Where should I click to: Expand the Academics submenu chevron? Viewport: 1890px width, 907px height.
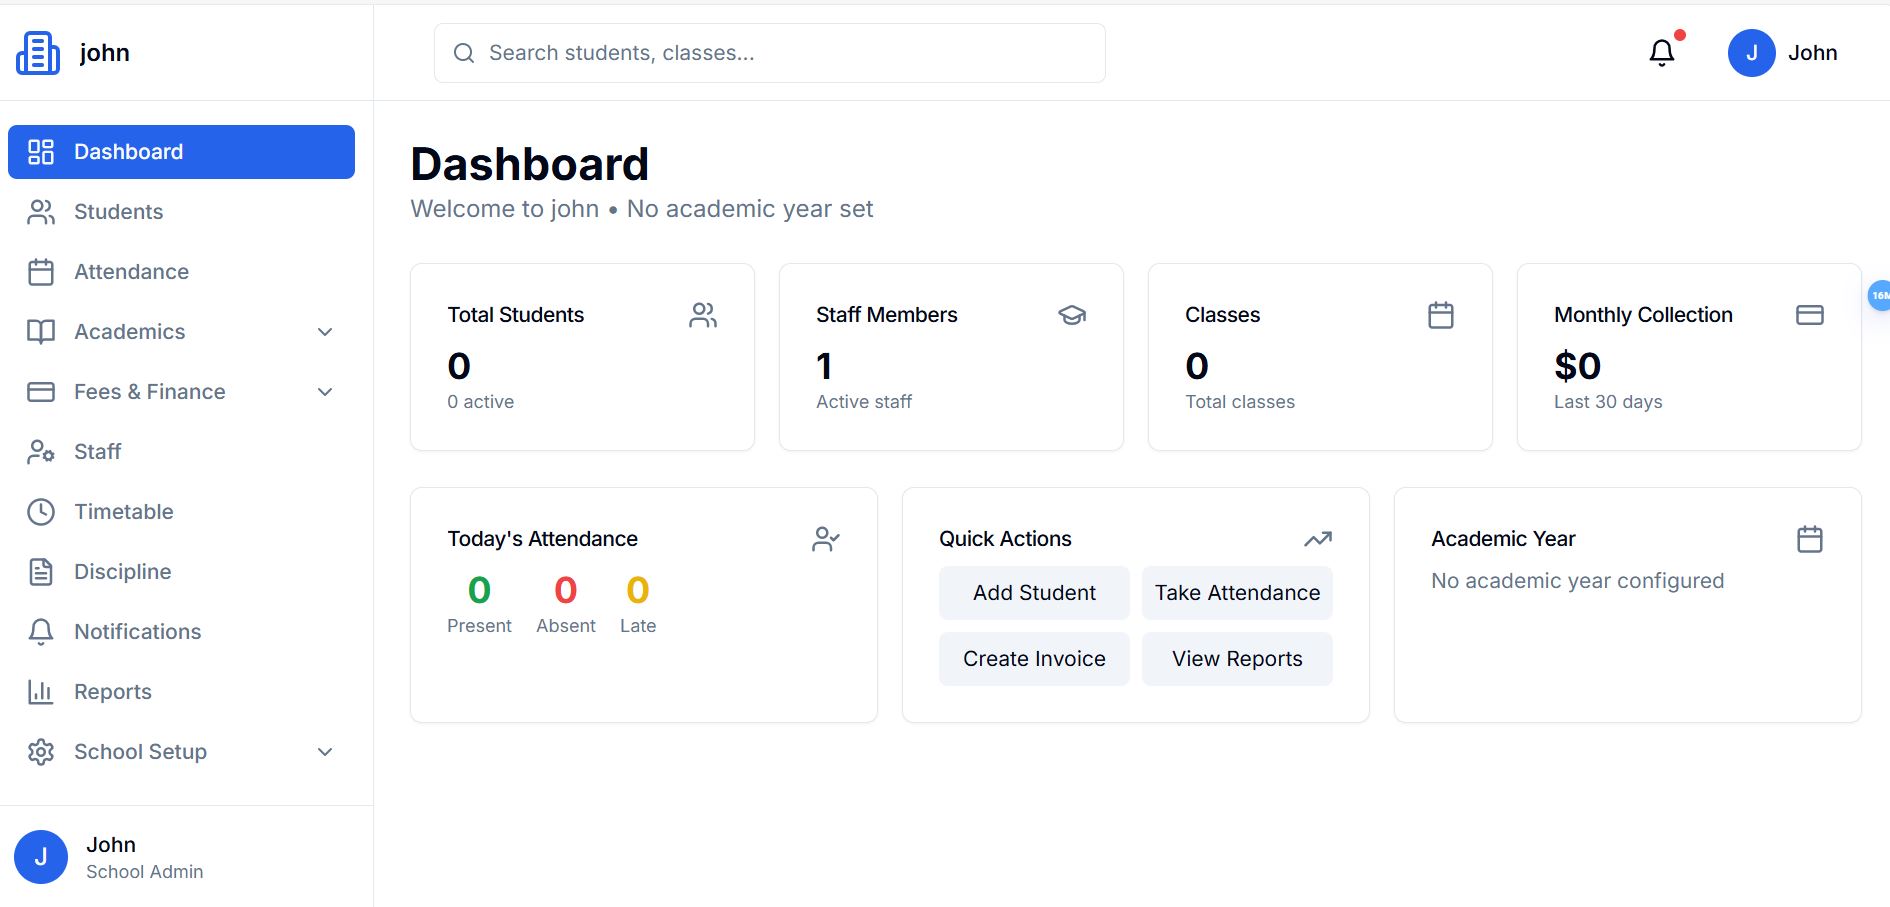(325, 332)
